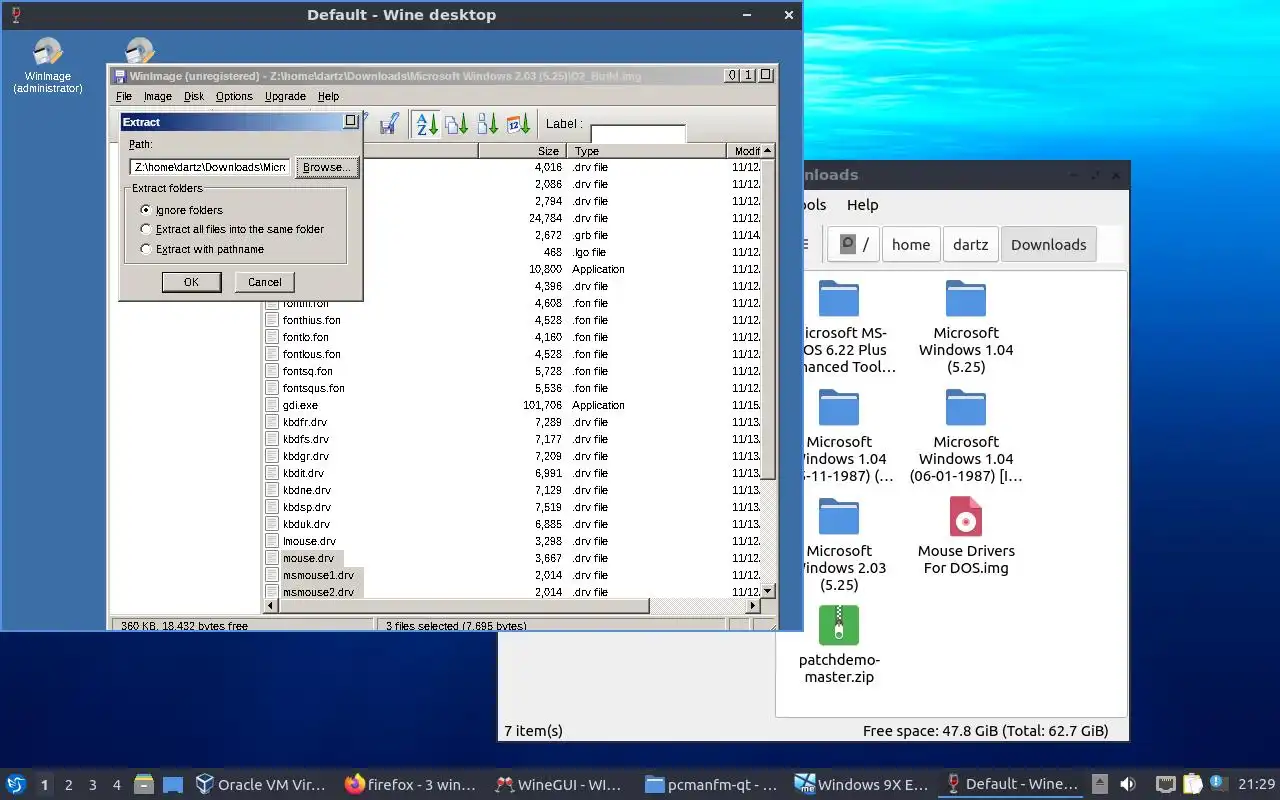Screen dimensions: 1280x800
Task: Click the Label text field
Action: tap(638, 134)
